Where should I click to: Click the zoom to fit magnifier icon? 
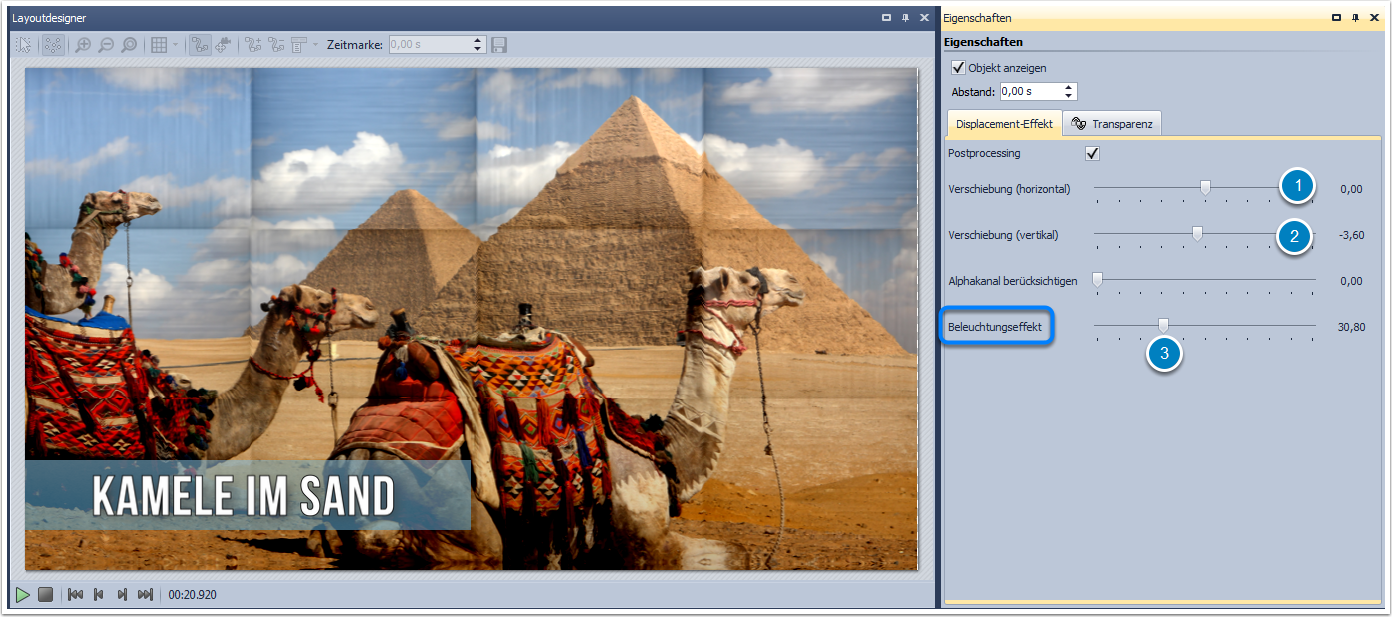pyautogui.click(x=129, y=45)
